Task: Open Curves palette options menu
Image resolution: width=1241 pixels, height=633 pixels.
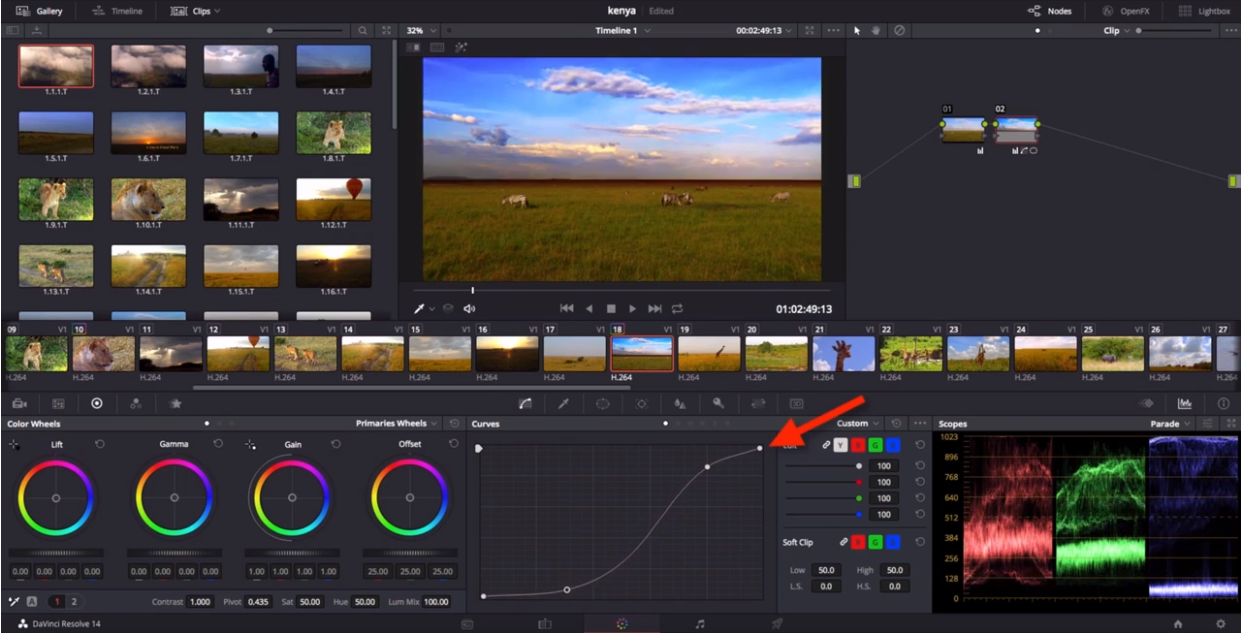Action: coord(920,424)
